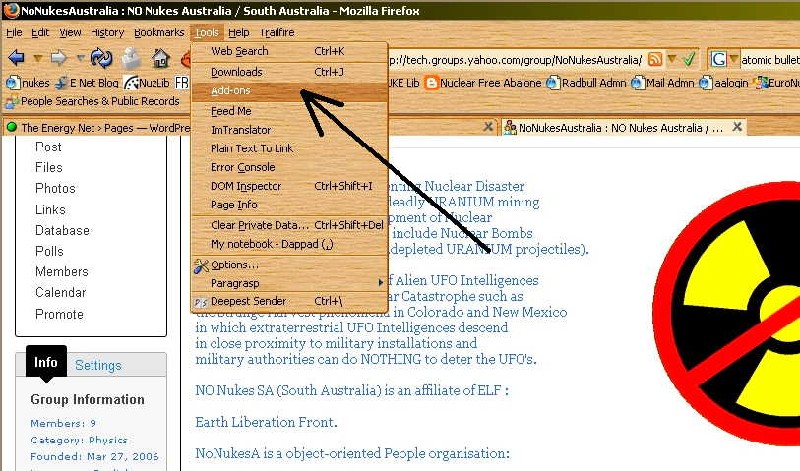
Task: Open the Nuclear Free Abaone bookmark
Action: [x=483, y=83]
